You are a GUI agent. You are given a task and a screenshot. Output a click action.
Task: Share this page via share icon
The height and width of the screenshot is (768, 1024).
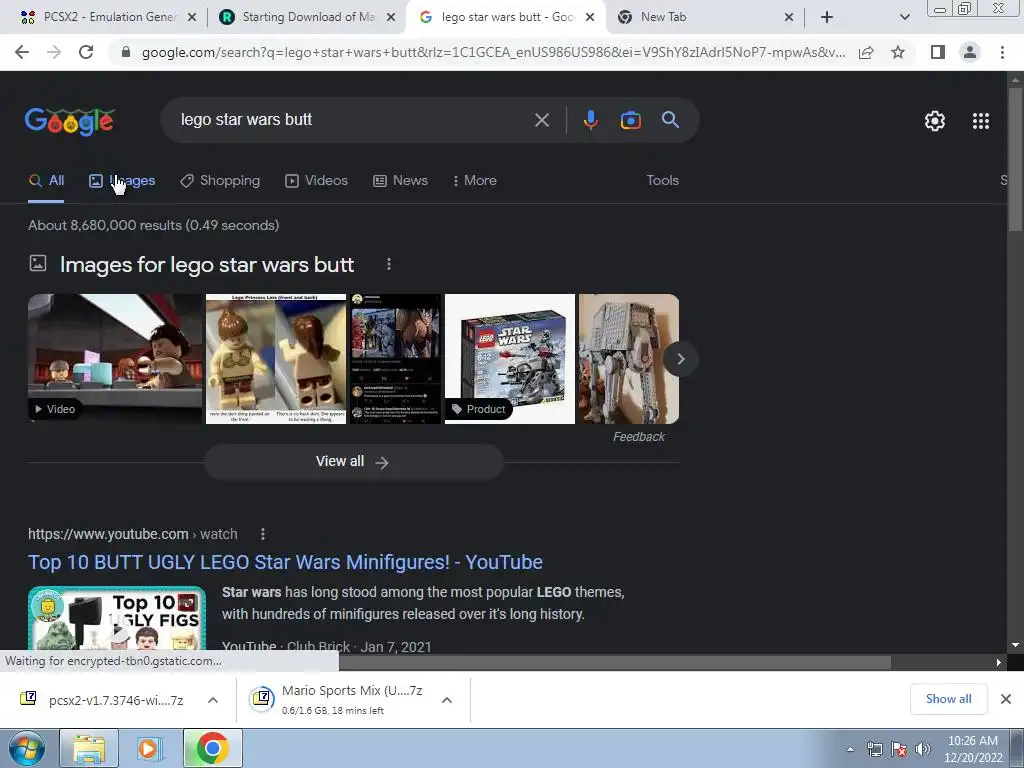(866, 52)
